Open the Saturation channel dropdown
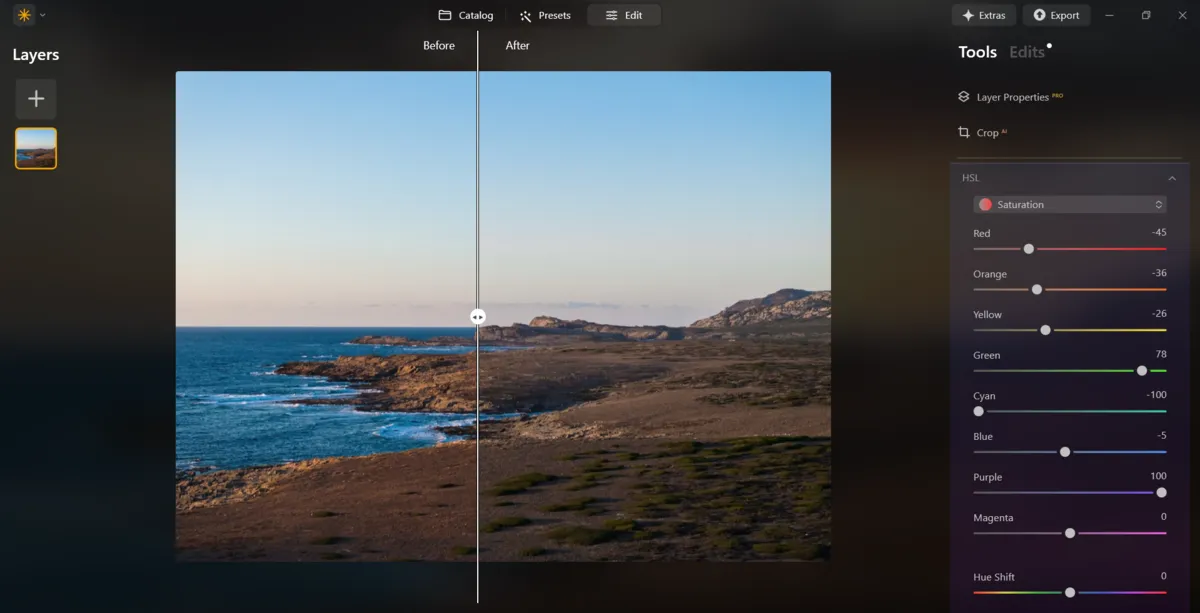The height and width of the screenshot is (613, 1200). pos(1070,204)
